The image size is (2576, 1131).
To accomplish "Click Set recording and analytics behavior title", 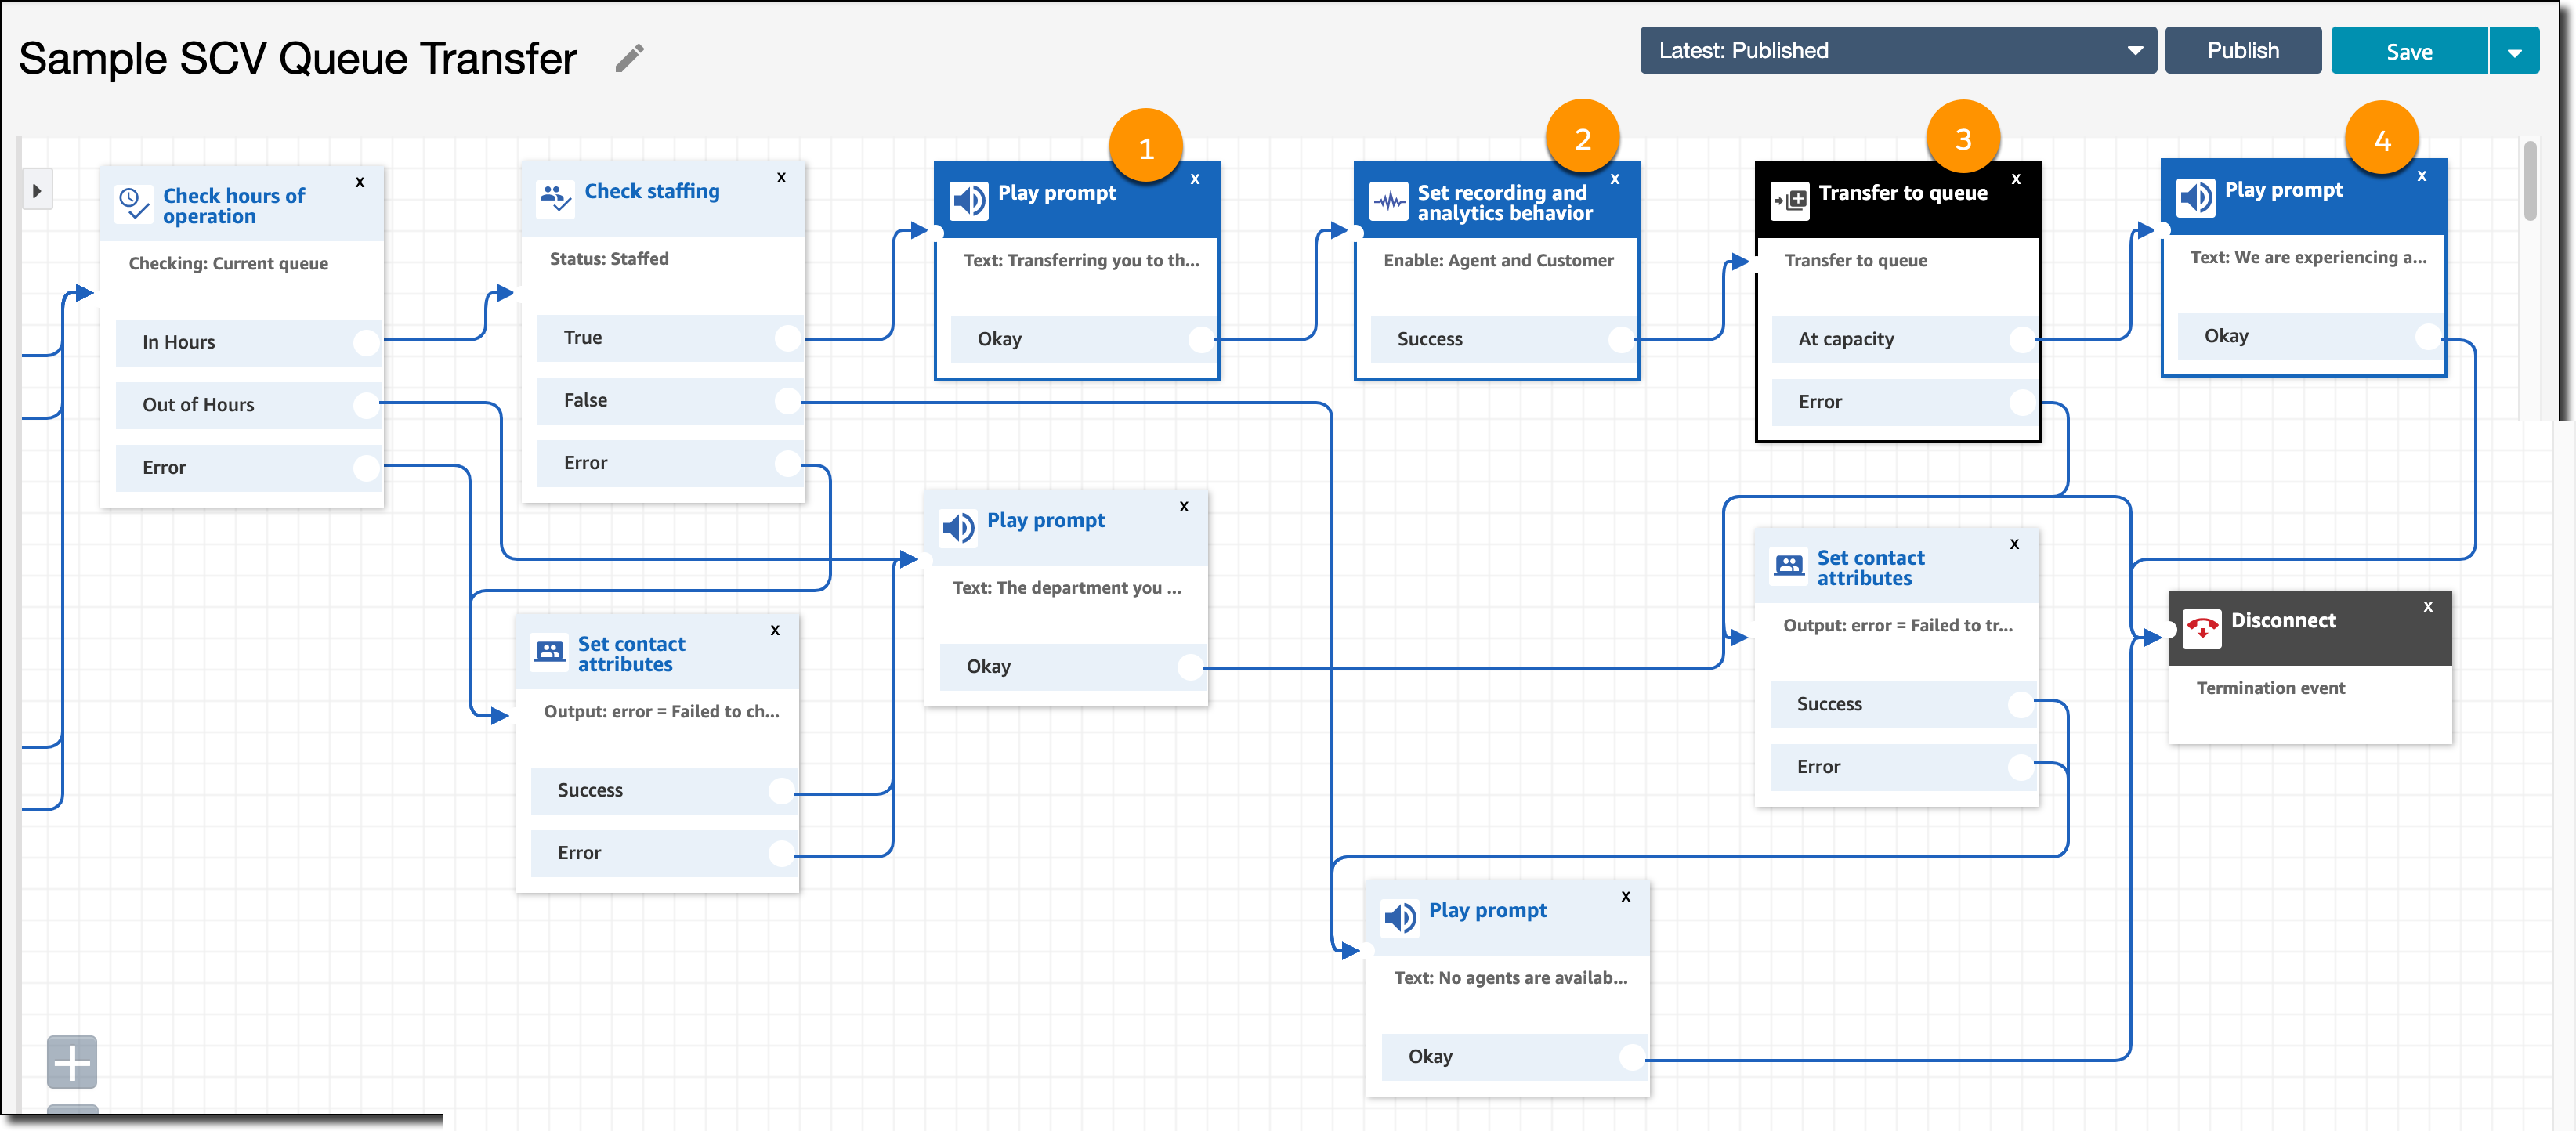I will tap(1504, 203).
